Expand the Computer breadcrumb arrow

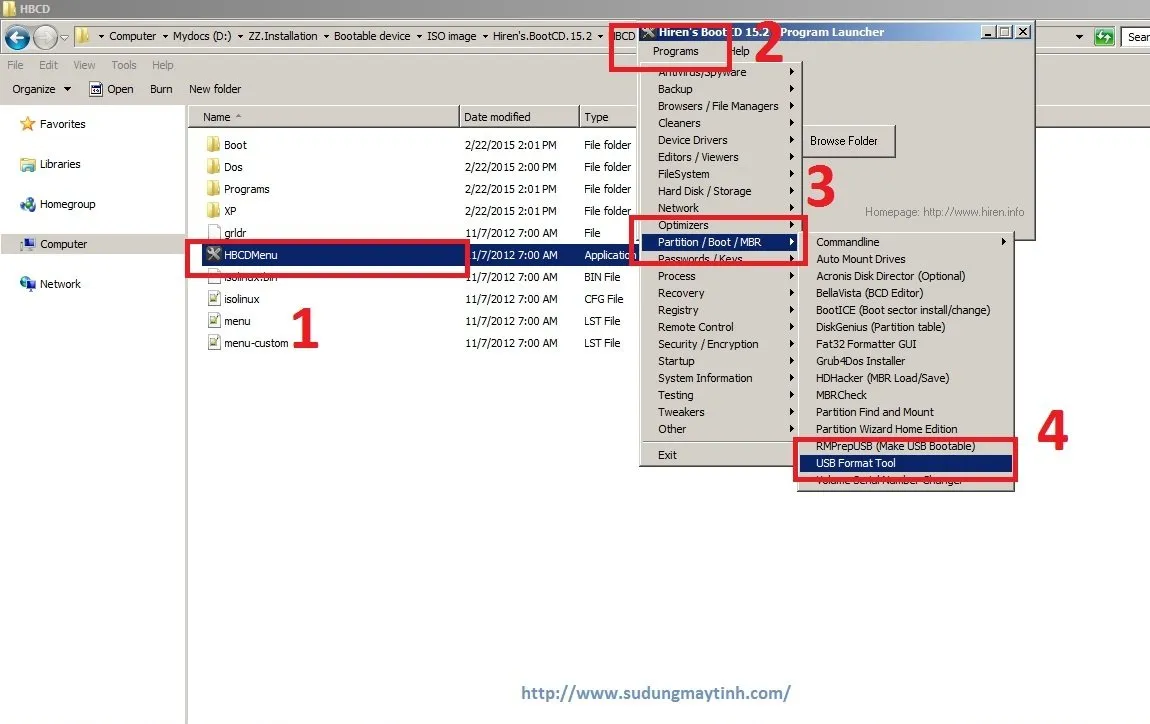click(x=165, y=36)
